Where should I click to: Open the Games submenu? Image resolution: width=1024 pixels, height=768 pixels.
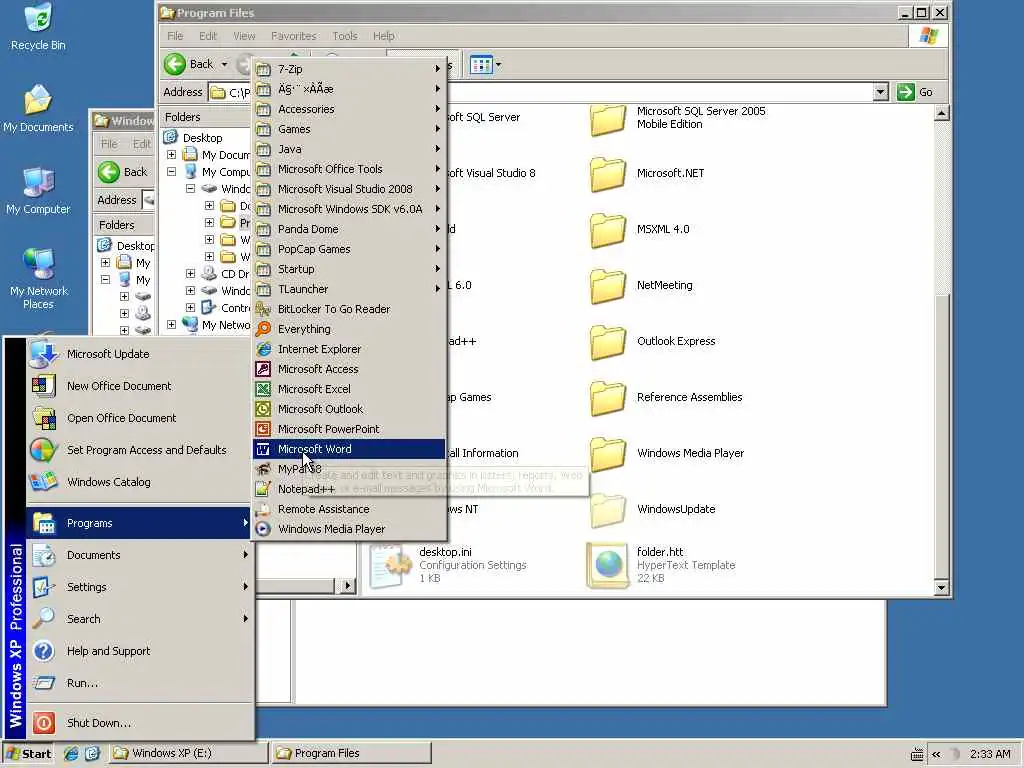(x=349, y=129)
